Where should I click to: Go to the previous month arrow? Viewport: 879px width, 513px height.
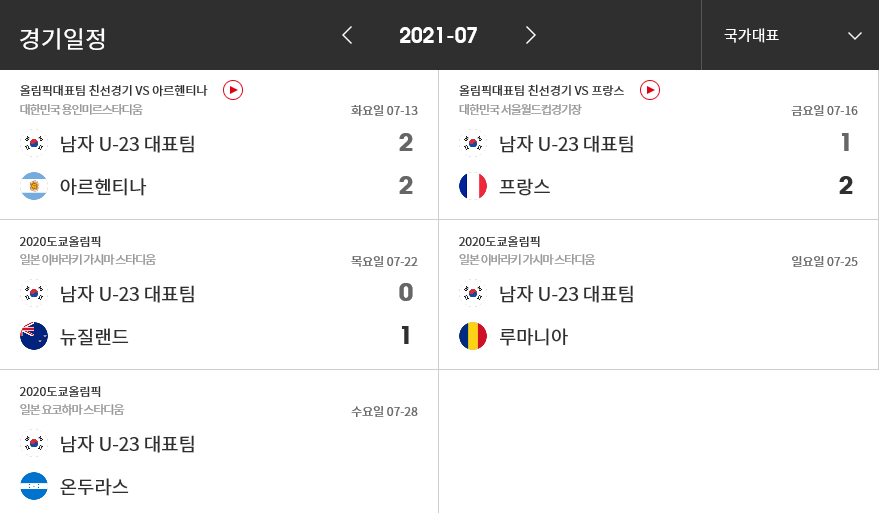[347, 35]
